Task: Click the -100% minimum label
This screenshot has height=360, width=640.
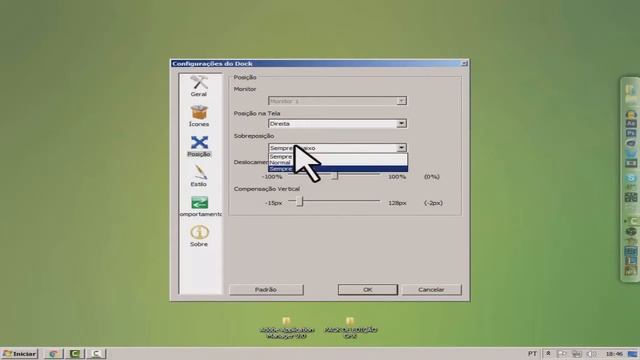Action: pyautogui.click(x=272, y=177)
